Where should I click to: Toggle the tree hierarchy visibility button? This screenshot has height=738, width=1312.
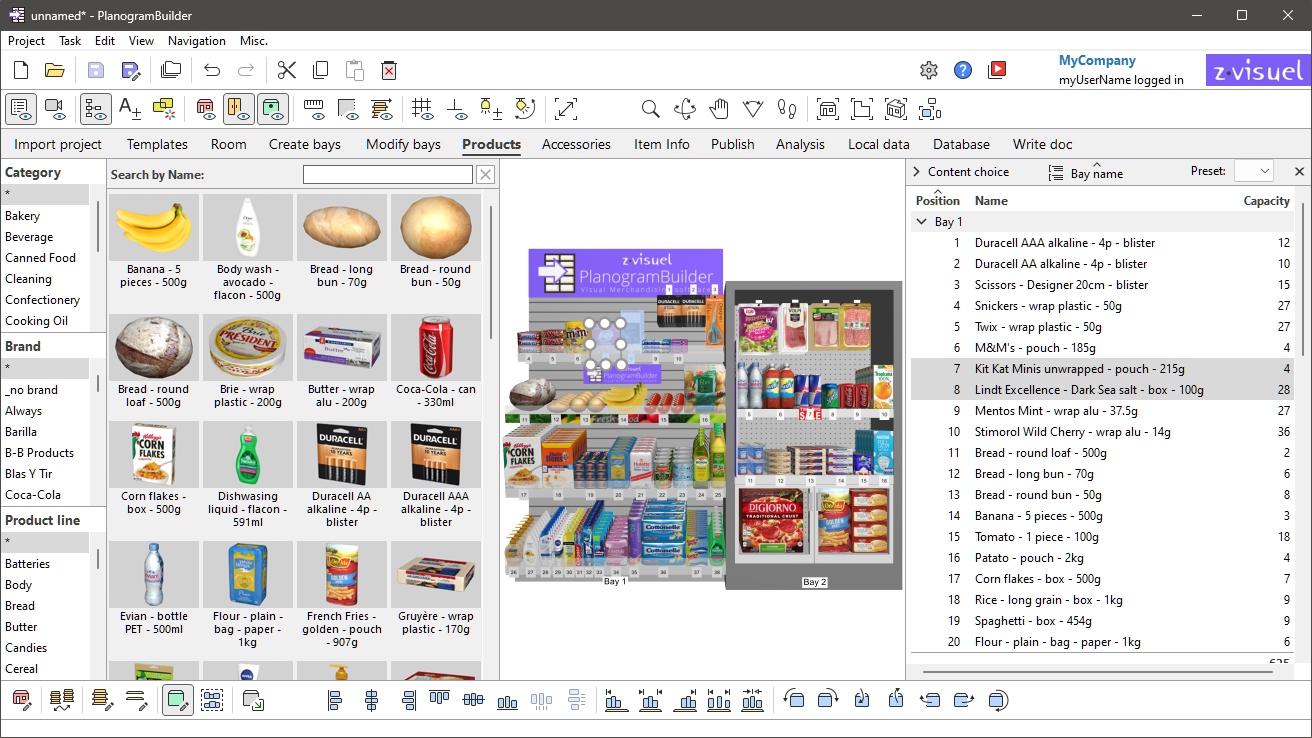click(x=96, y=108)
